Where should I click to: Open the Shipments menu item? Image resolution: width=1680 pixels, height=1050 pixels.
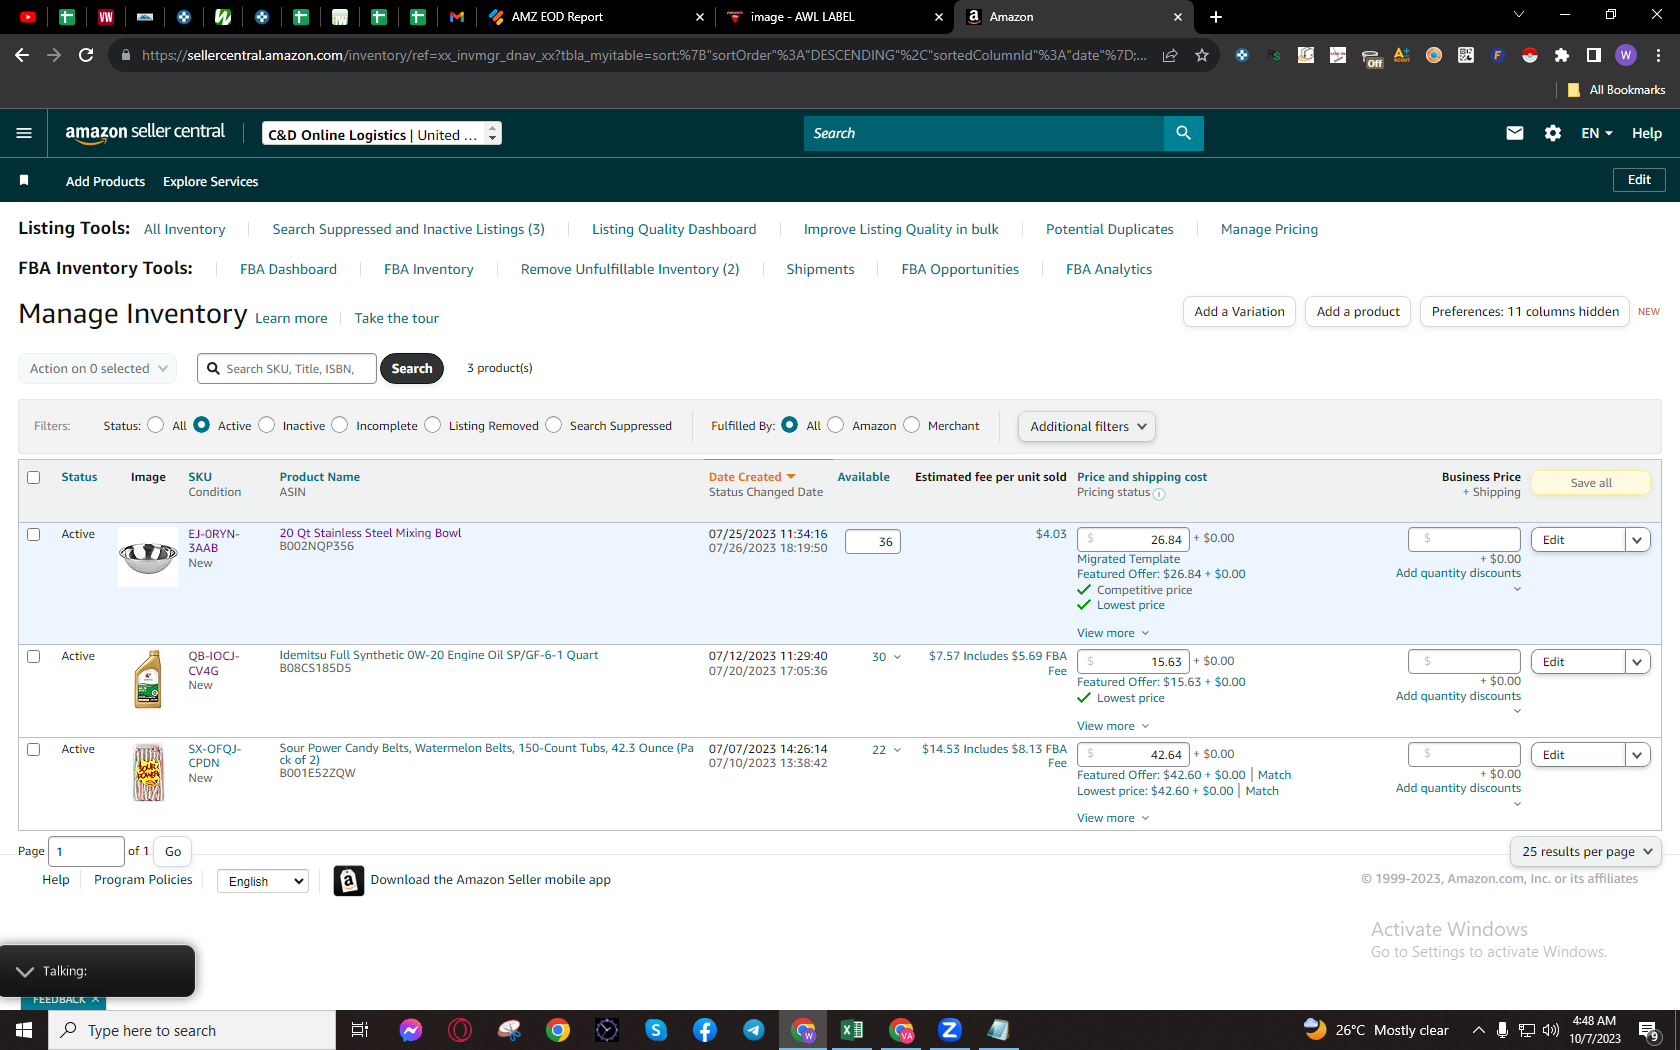pyautogui.click(x=820, y=269)
